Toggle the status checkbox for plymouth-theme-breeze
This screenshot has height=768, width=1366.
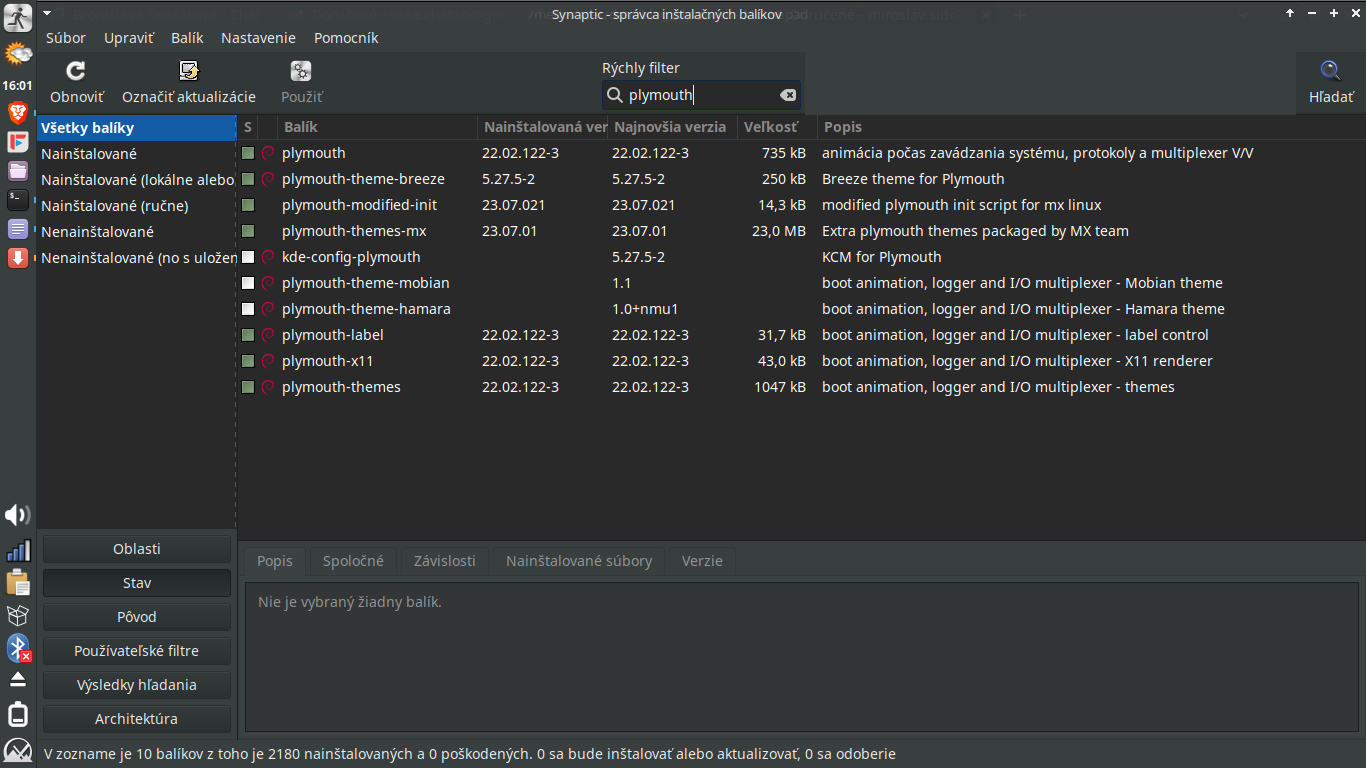248,179
